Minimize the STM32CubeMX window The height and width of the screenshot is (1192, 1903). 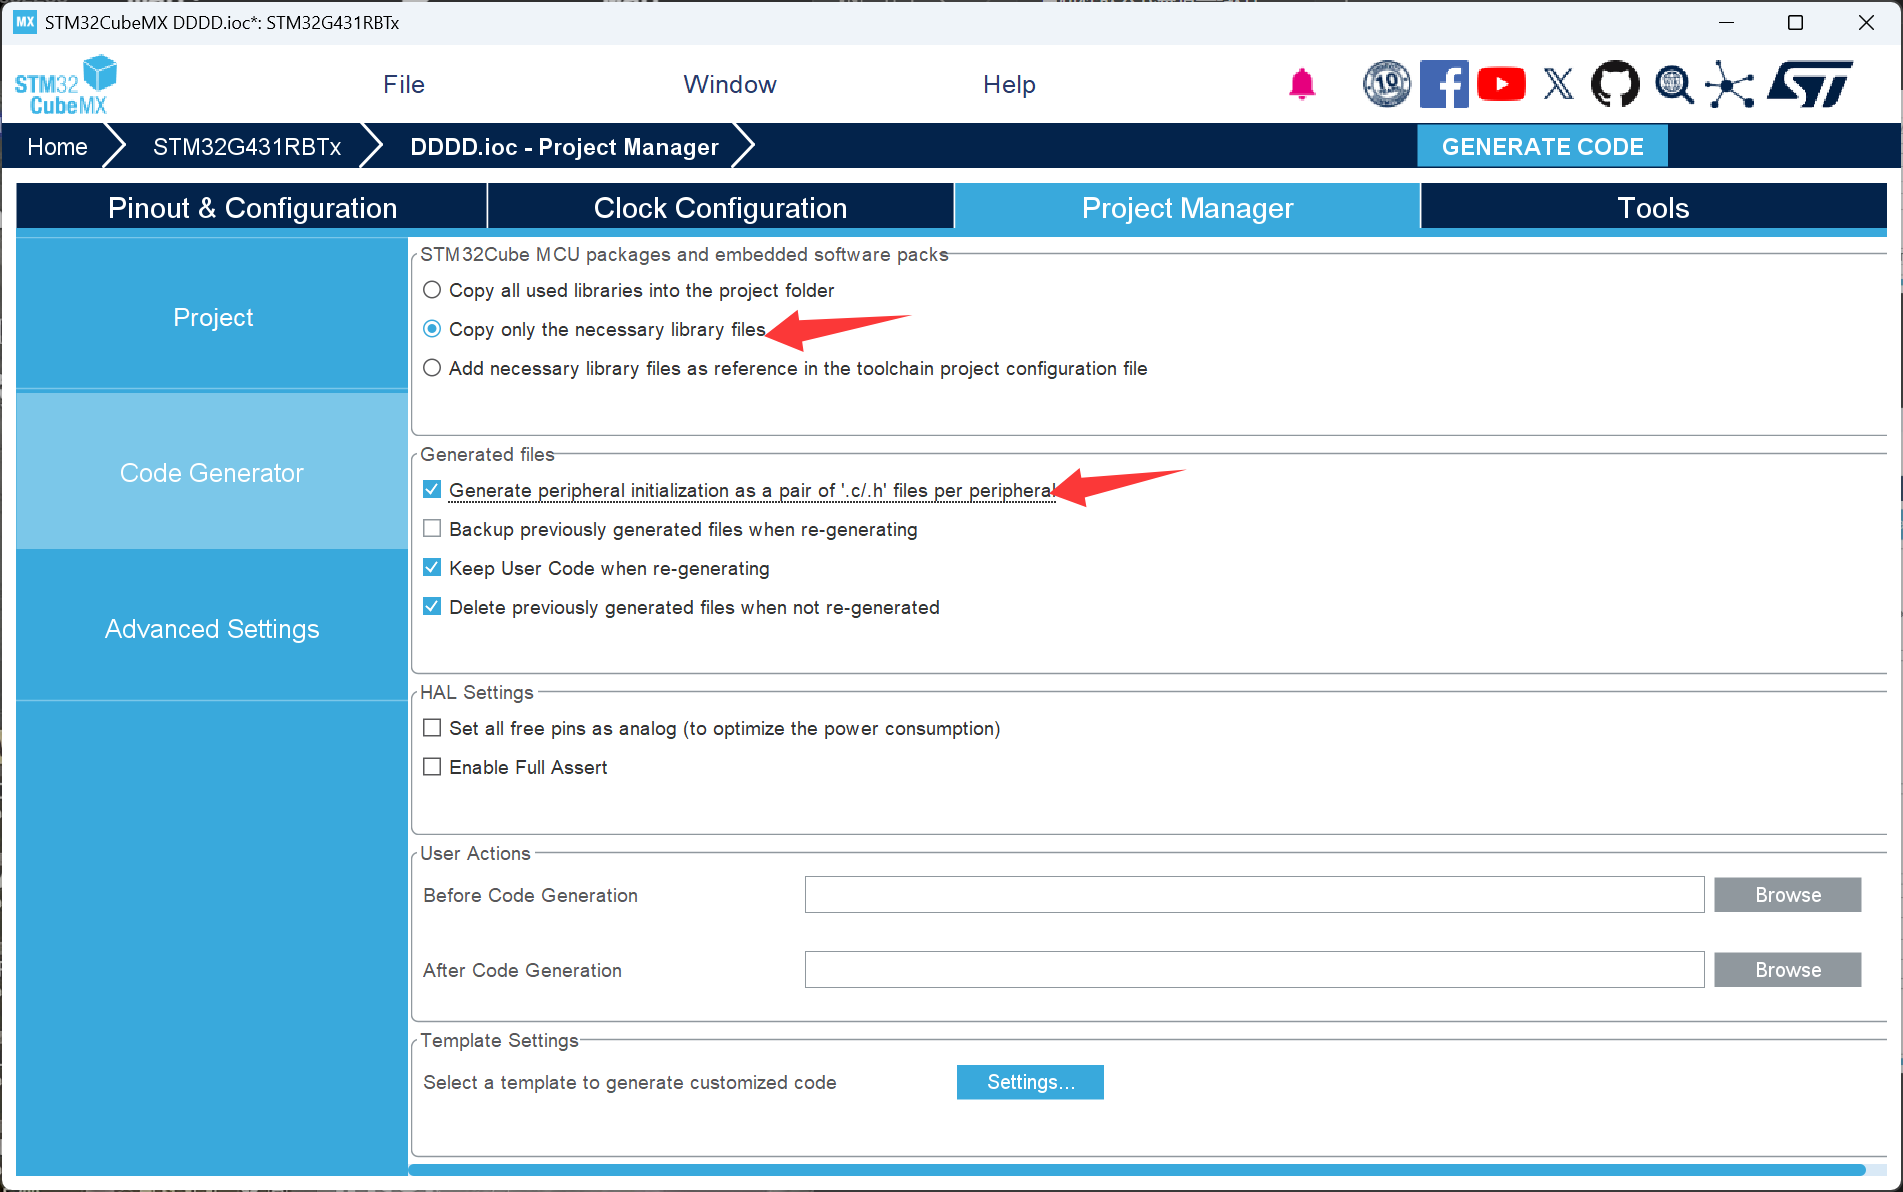tap(1725, 22)
